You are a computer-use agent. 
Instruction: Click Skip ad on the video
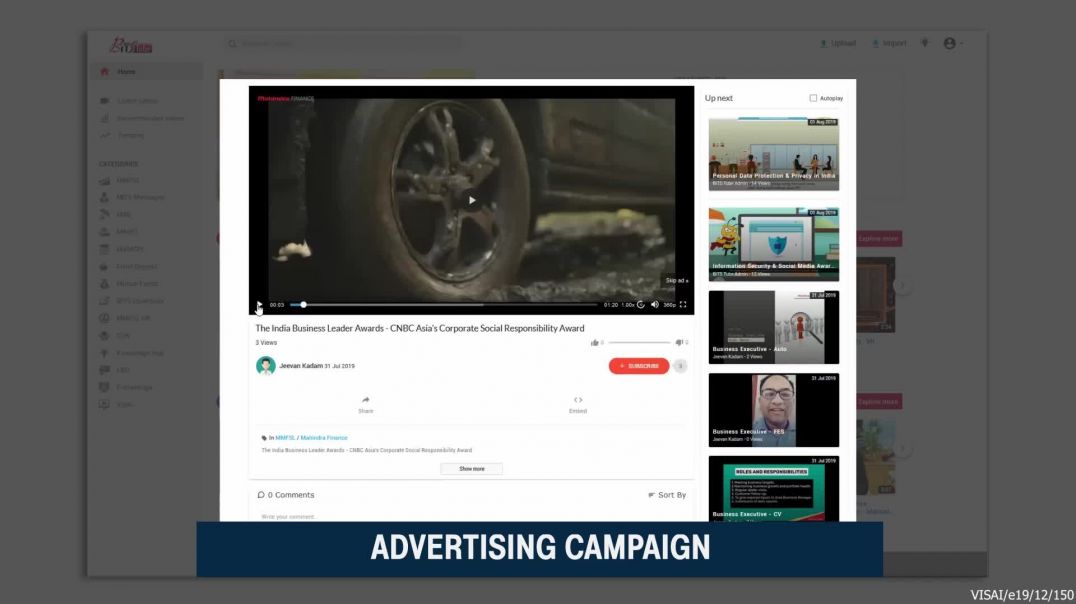(677, 280)
